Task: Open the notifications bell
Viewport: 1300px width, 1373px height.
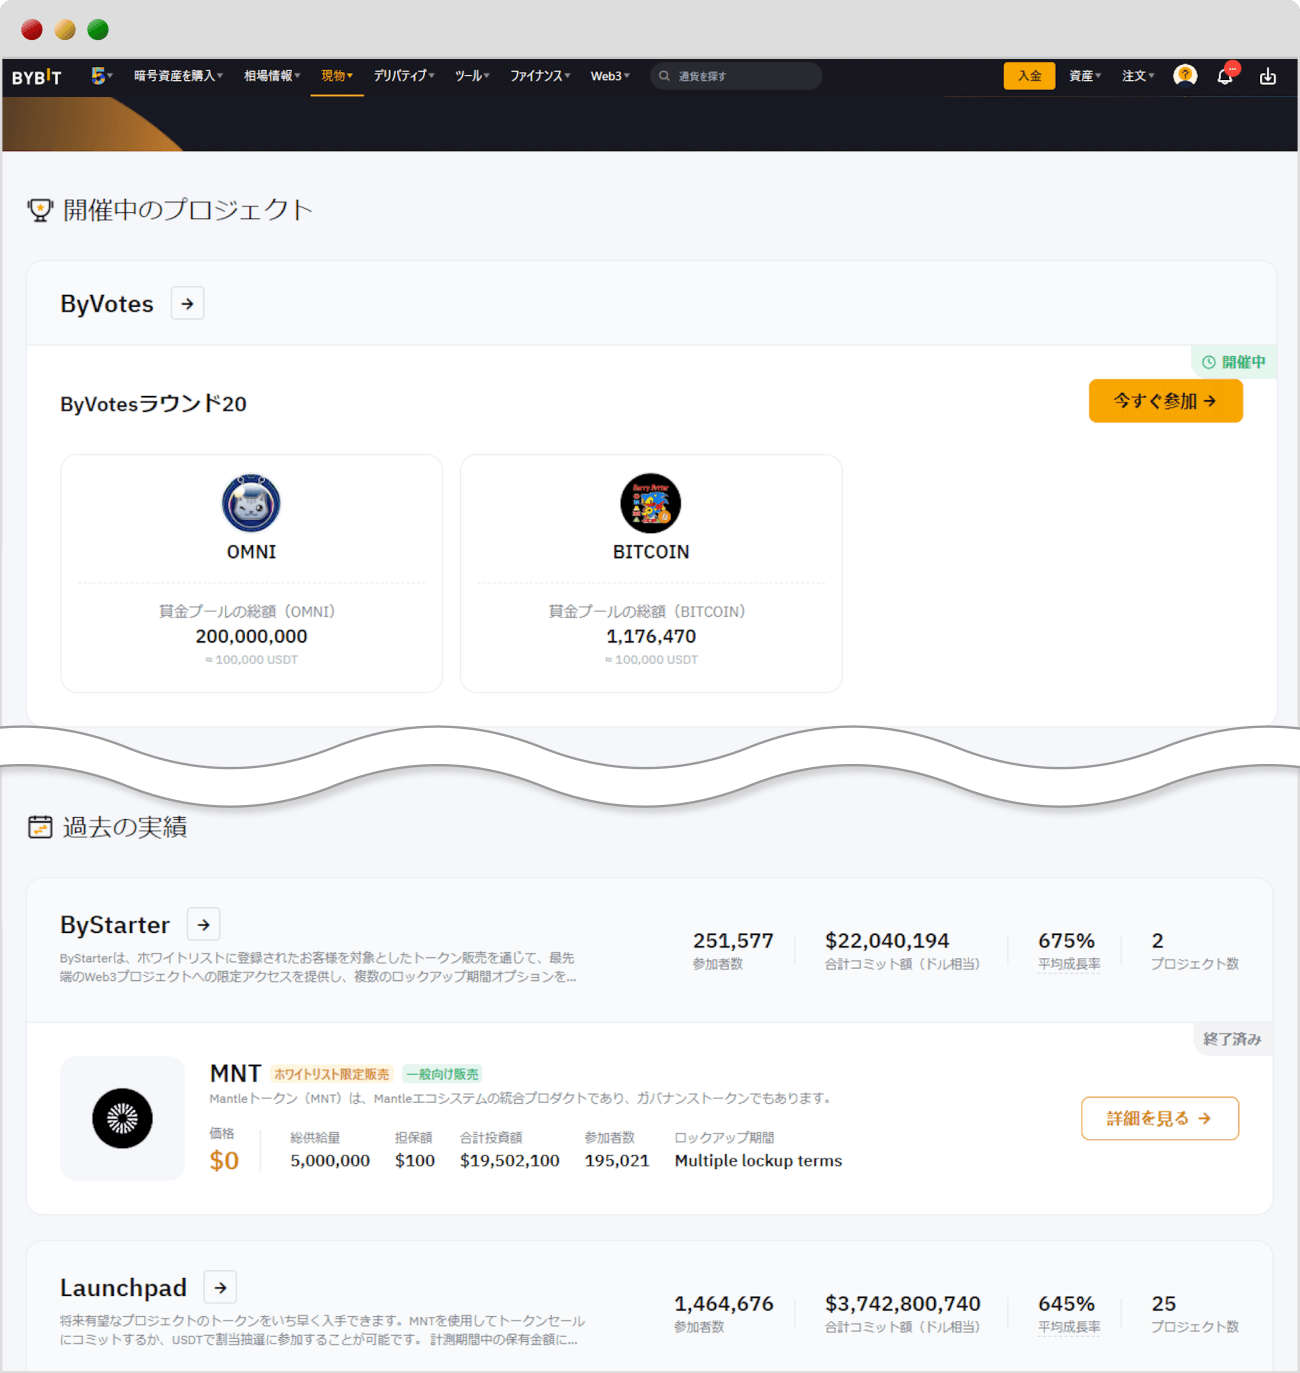Action: (1226, 76)
